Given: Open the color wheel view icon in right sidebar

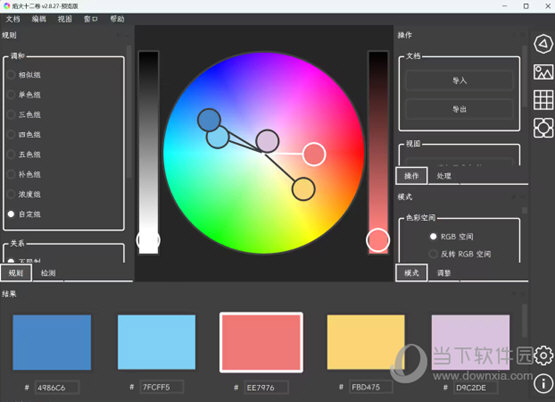Looking at the screenshot, I should 543,44.
